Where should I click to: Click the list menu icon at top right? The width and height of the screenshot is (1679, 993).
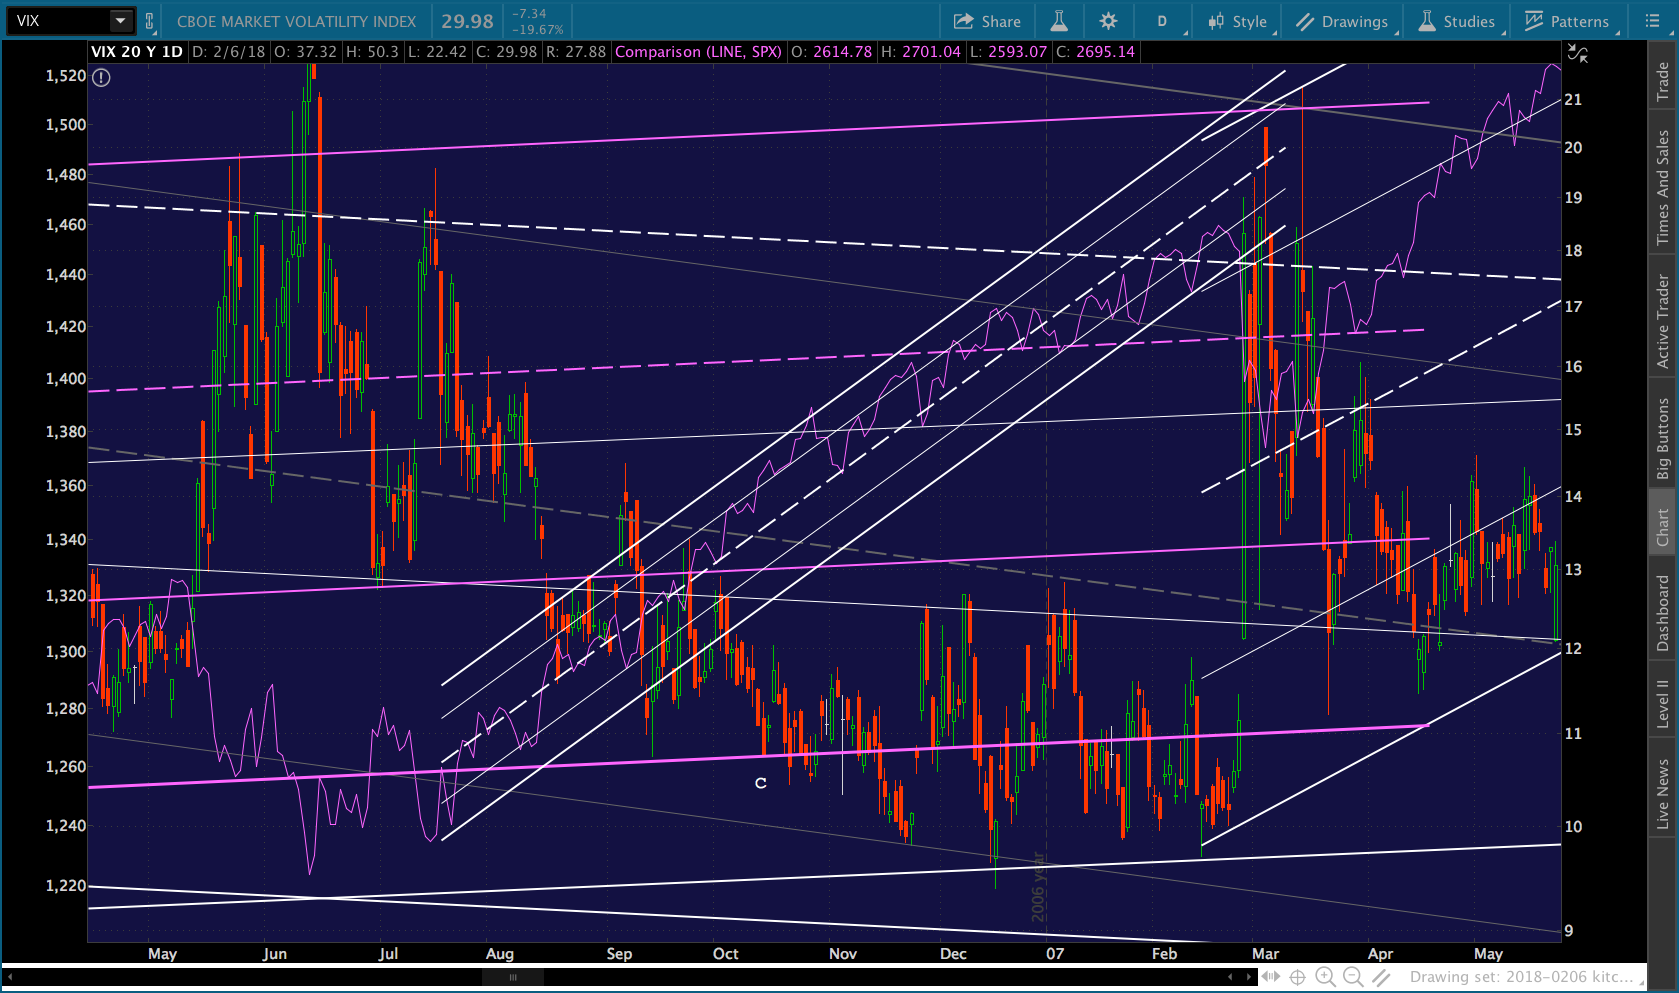pyautogui.click(x=1652, y=21)
